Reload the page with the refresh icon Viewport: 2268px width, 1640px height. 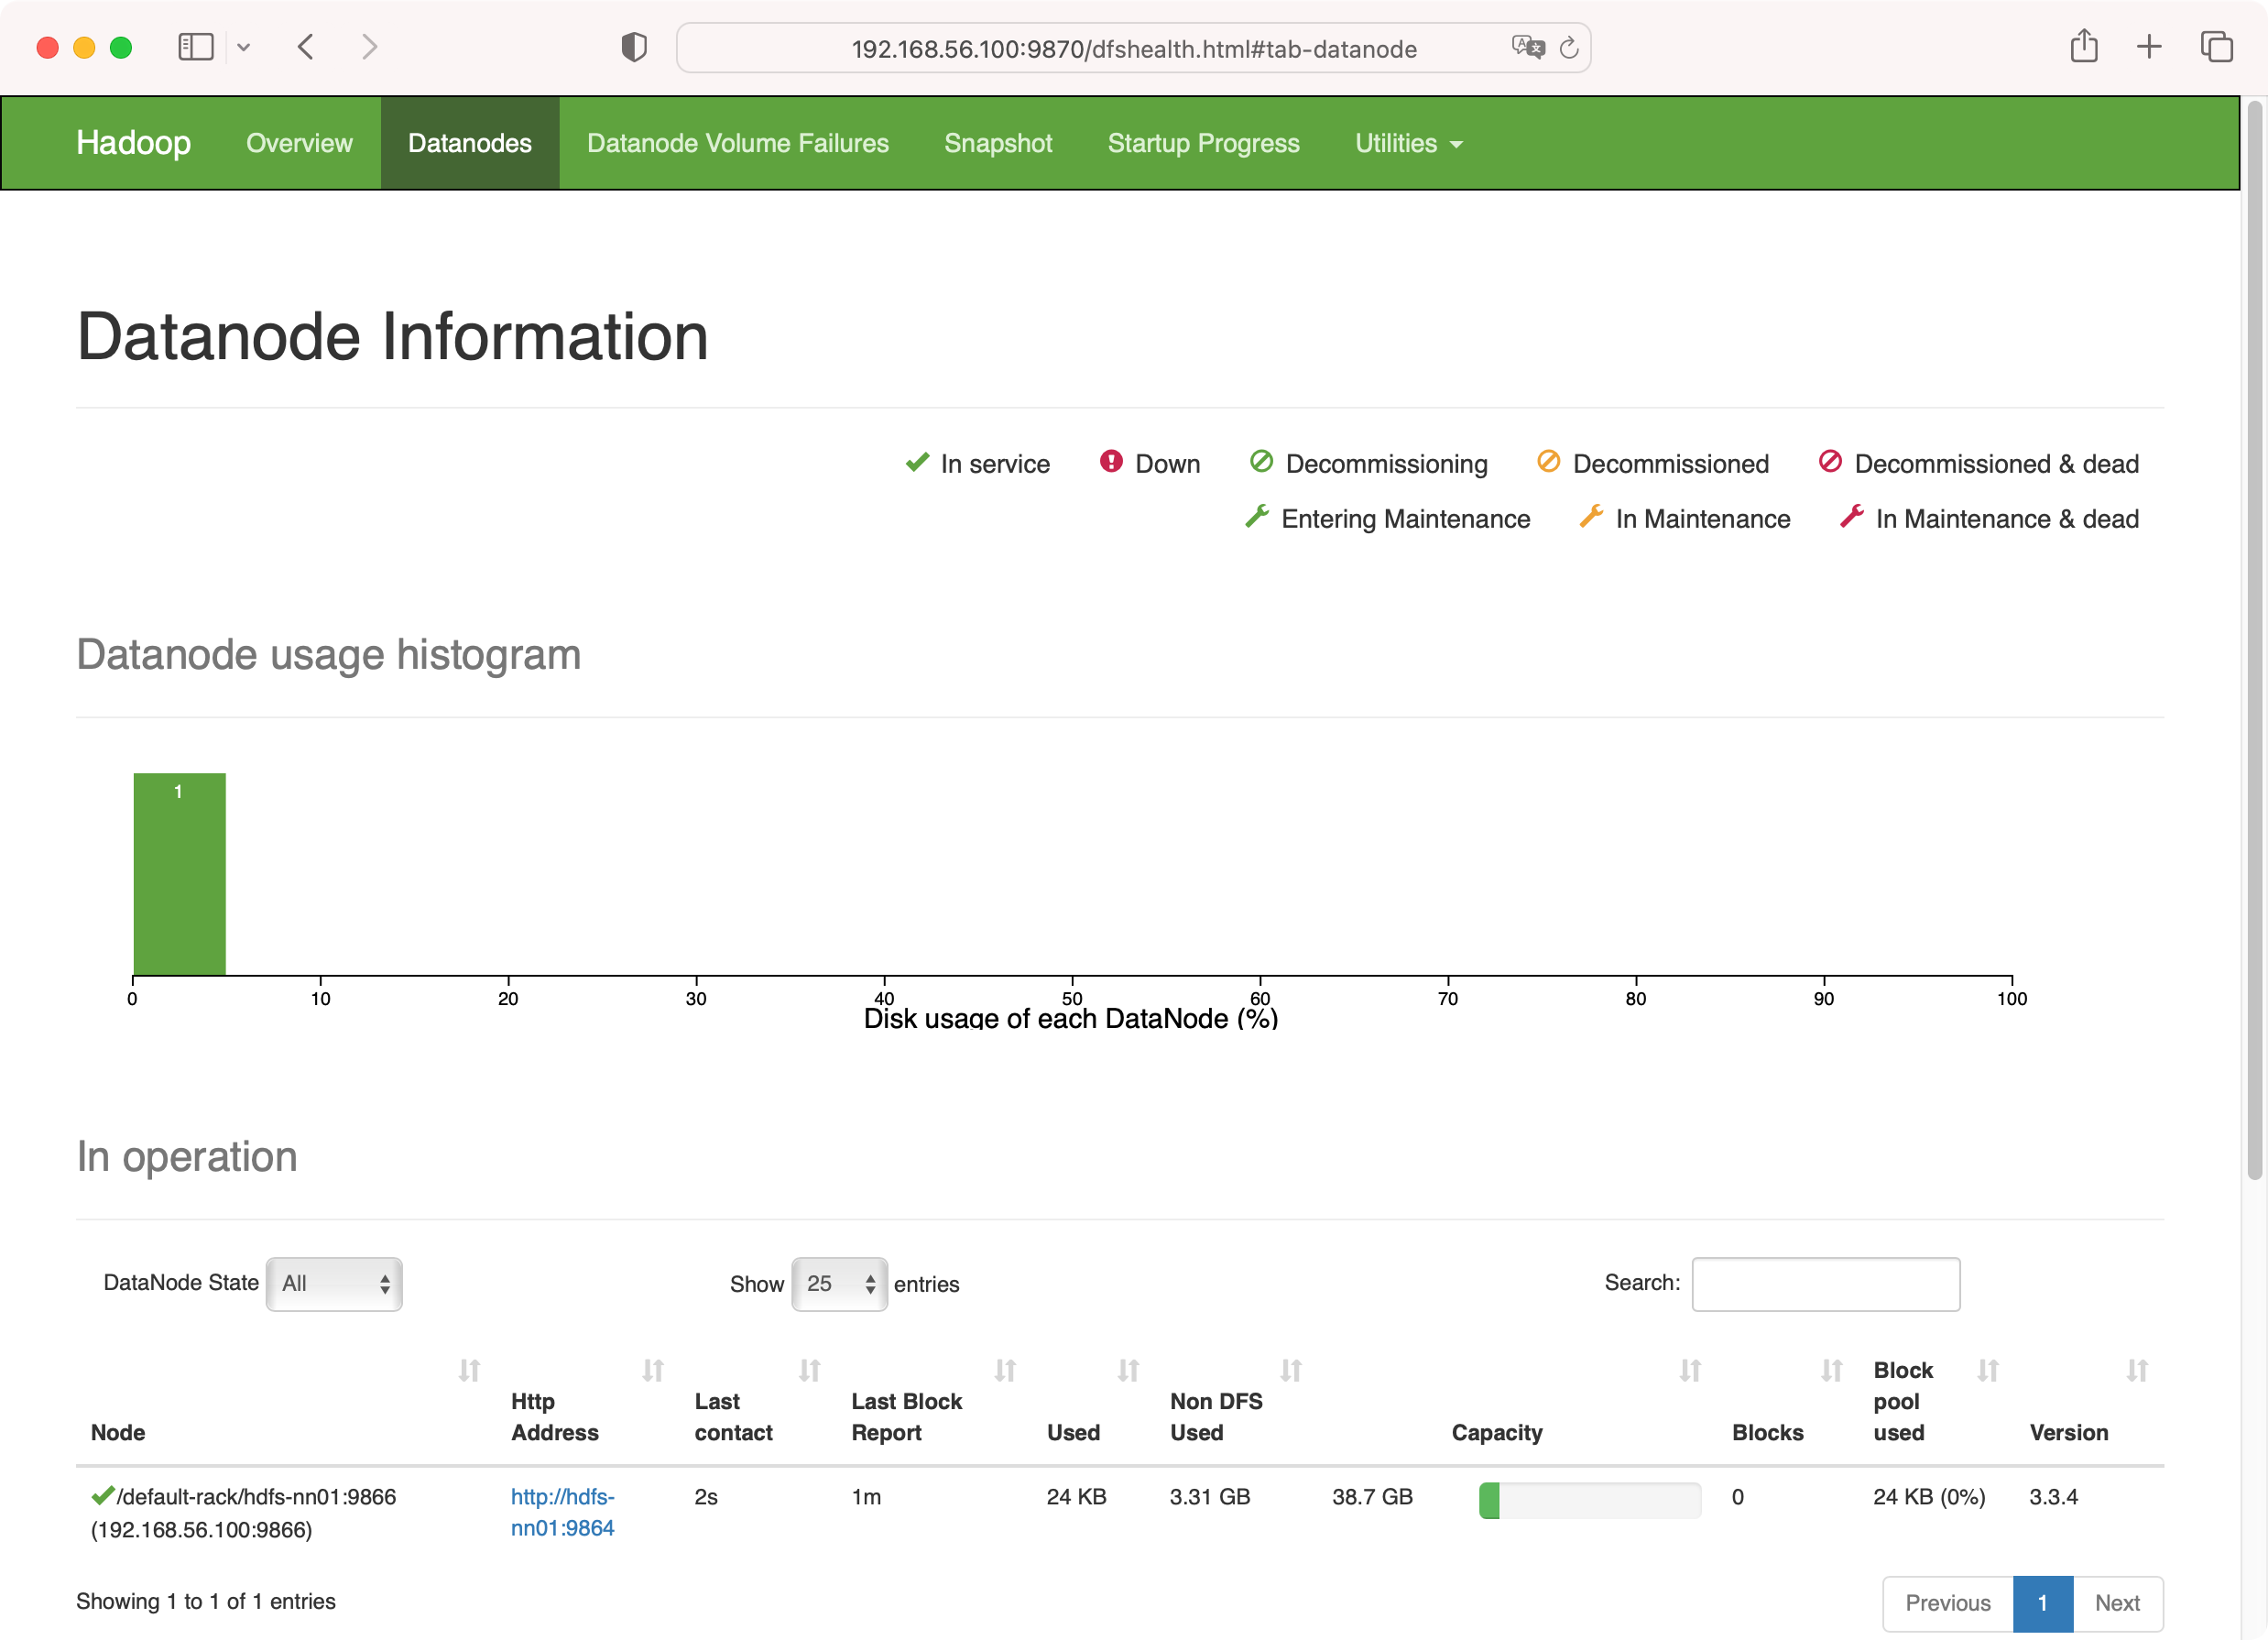1569,47
